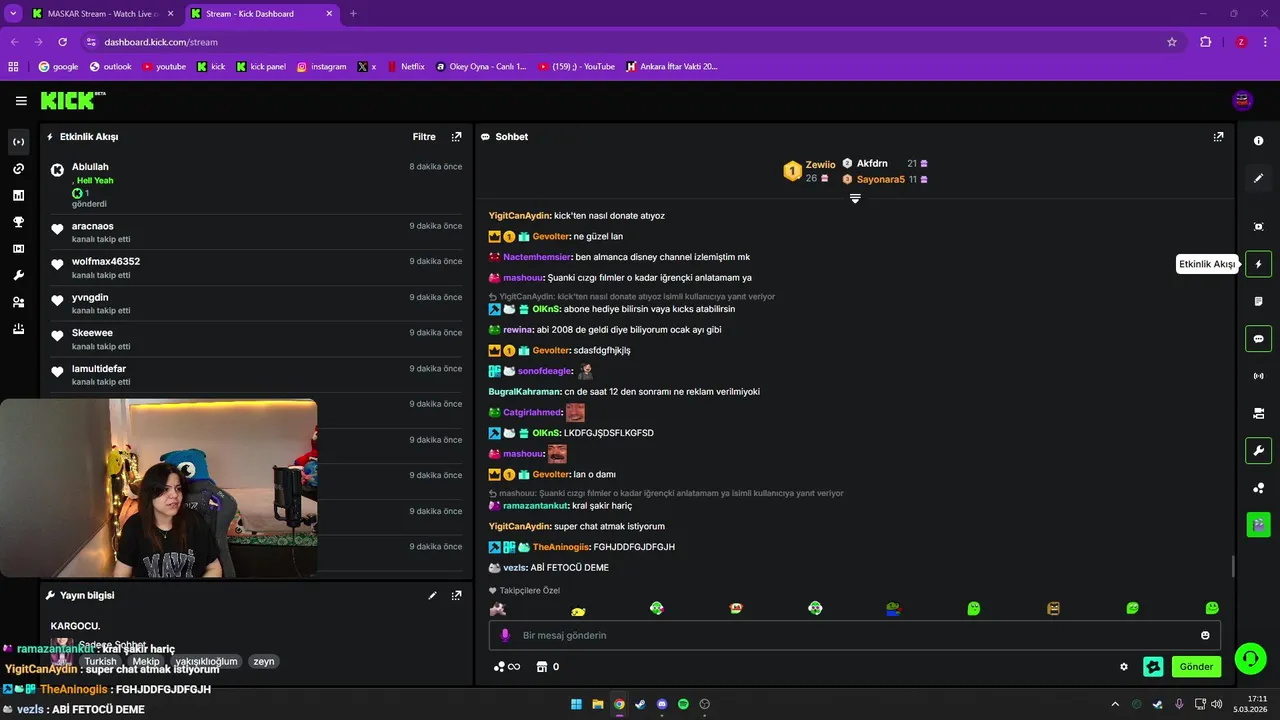Screen dimensions: 1280x720
Task: Click the message input Bir mesaj gönderin
Action: point(854,635)
